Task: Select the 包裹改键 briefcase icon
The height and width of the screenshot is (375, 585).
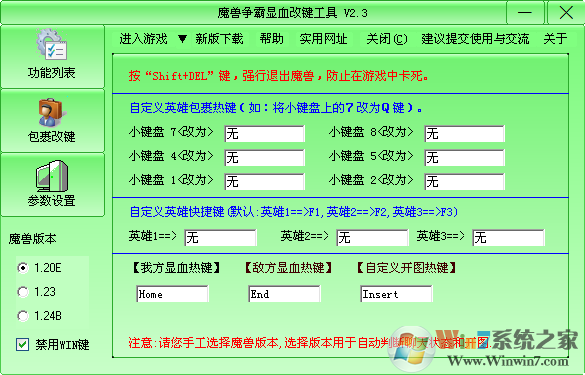Action: click(x=52, y=112)
